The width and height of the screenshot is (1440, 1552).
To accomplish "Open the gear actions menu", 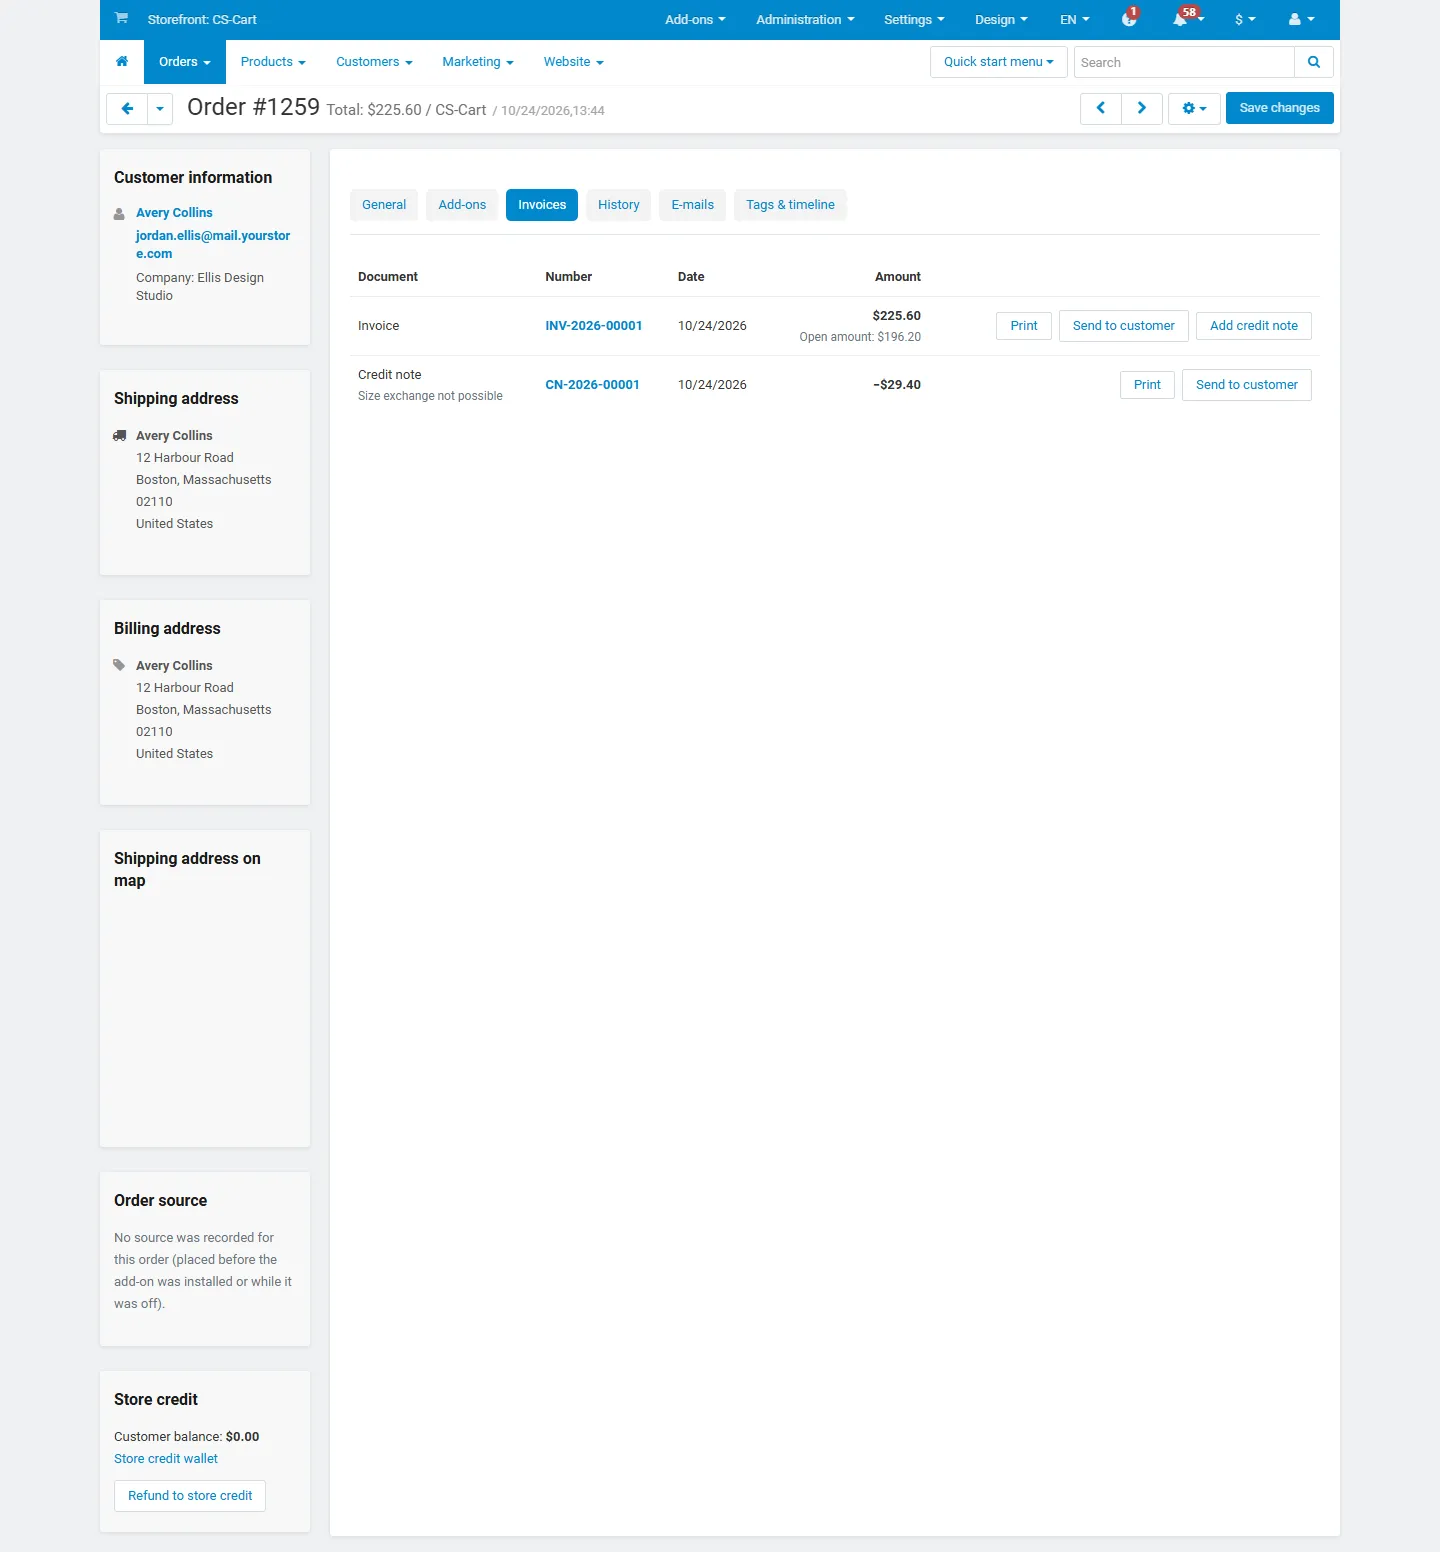I will 1194,108.
